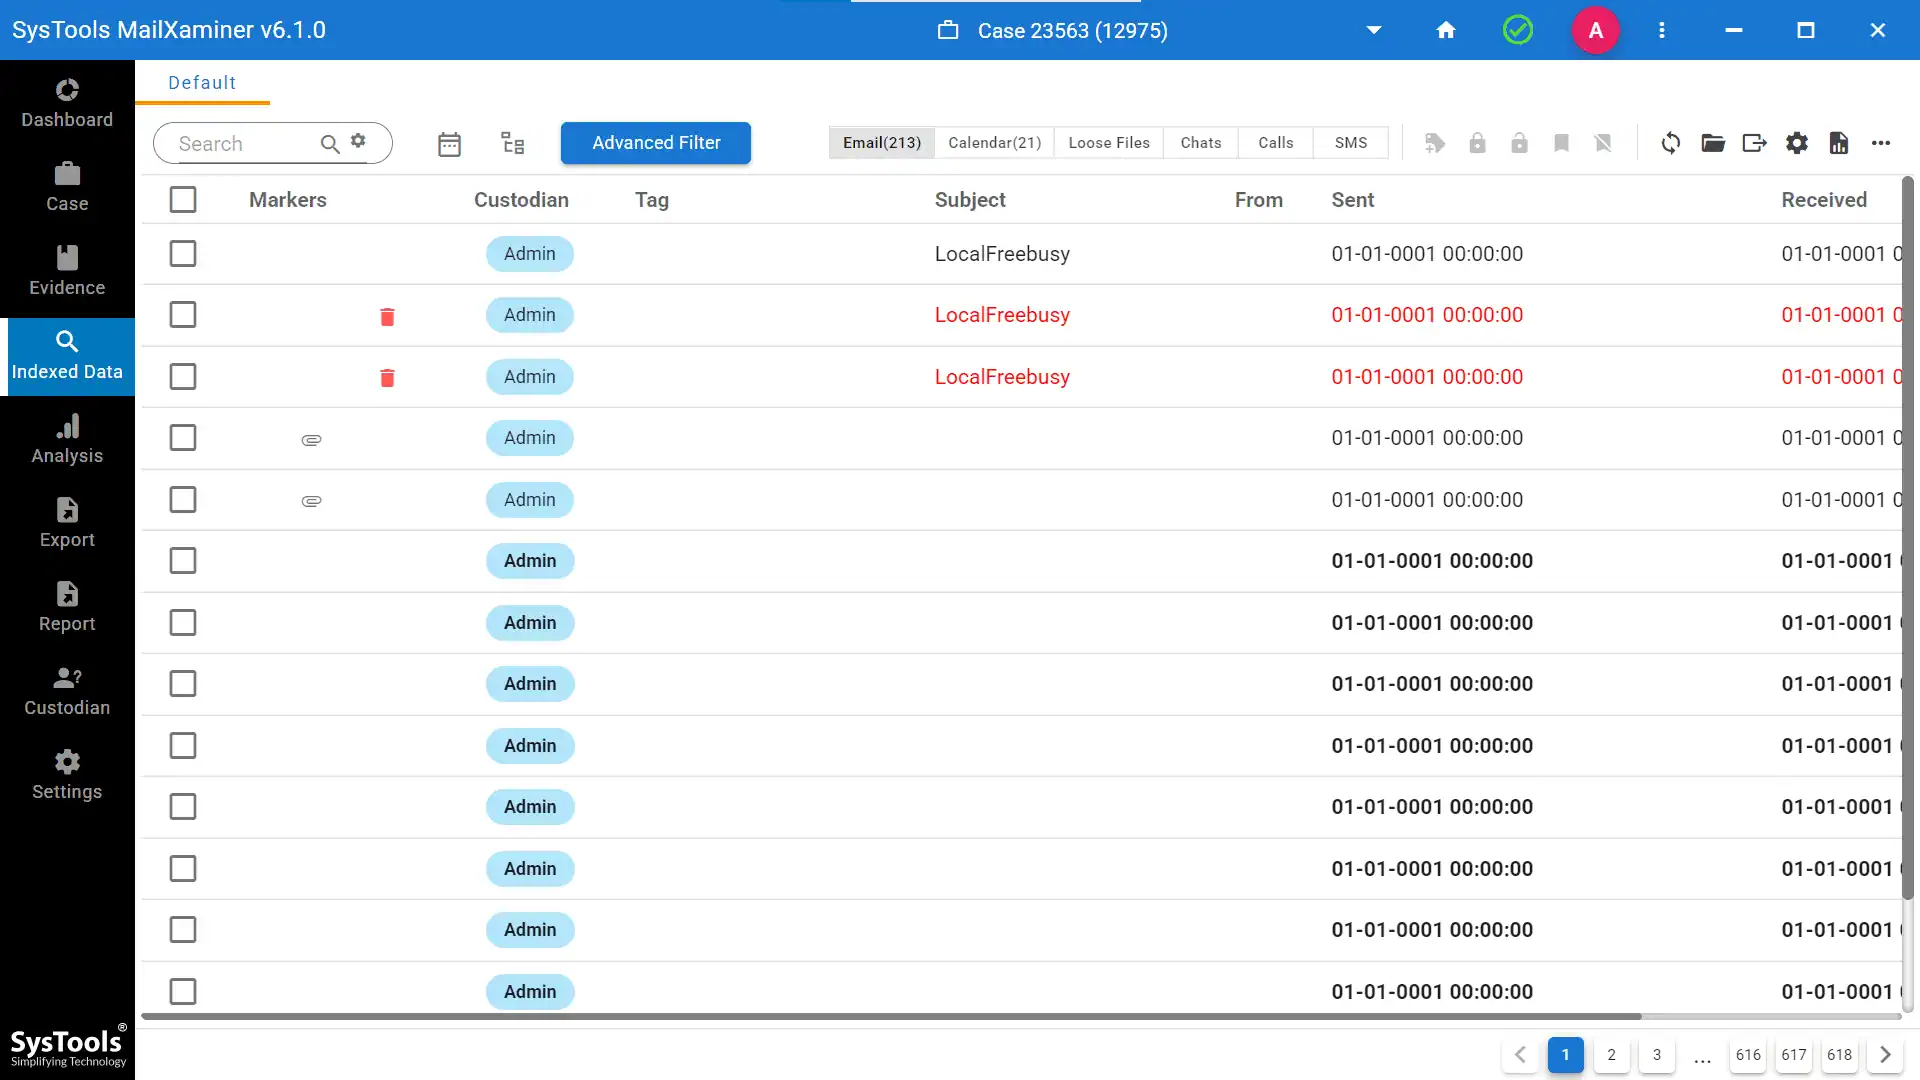Open the calendar date filter icon
Image resolution: width=1920 pixels, height=1080 pixels.
point(449,144)
